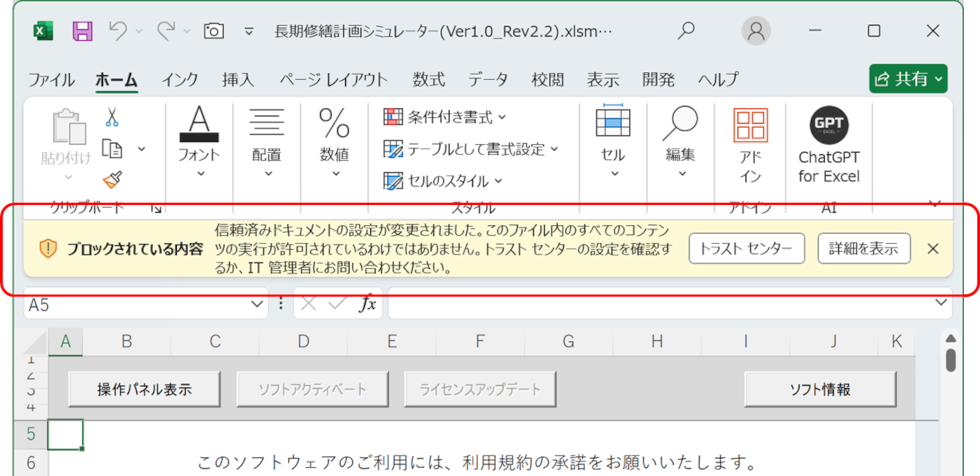Click the トラスト センター button
The image size is (980, 476).
(746, 248)
